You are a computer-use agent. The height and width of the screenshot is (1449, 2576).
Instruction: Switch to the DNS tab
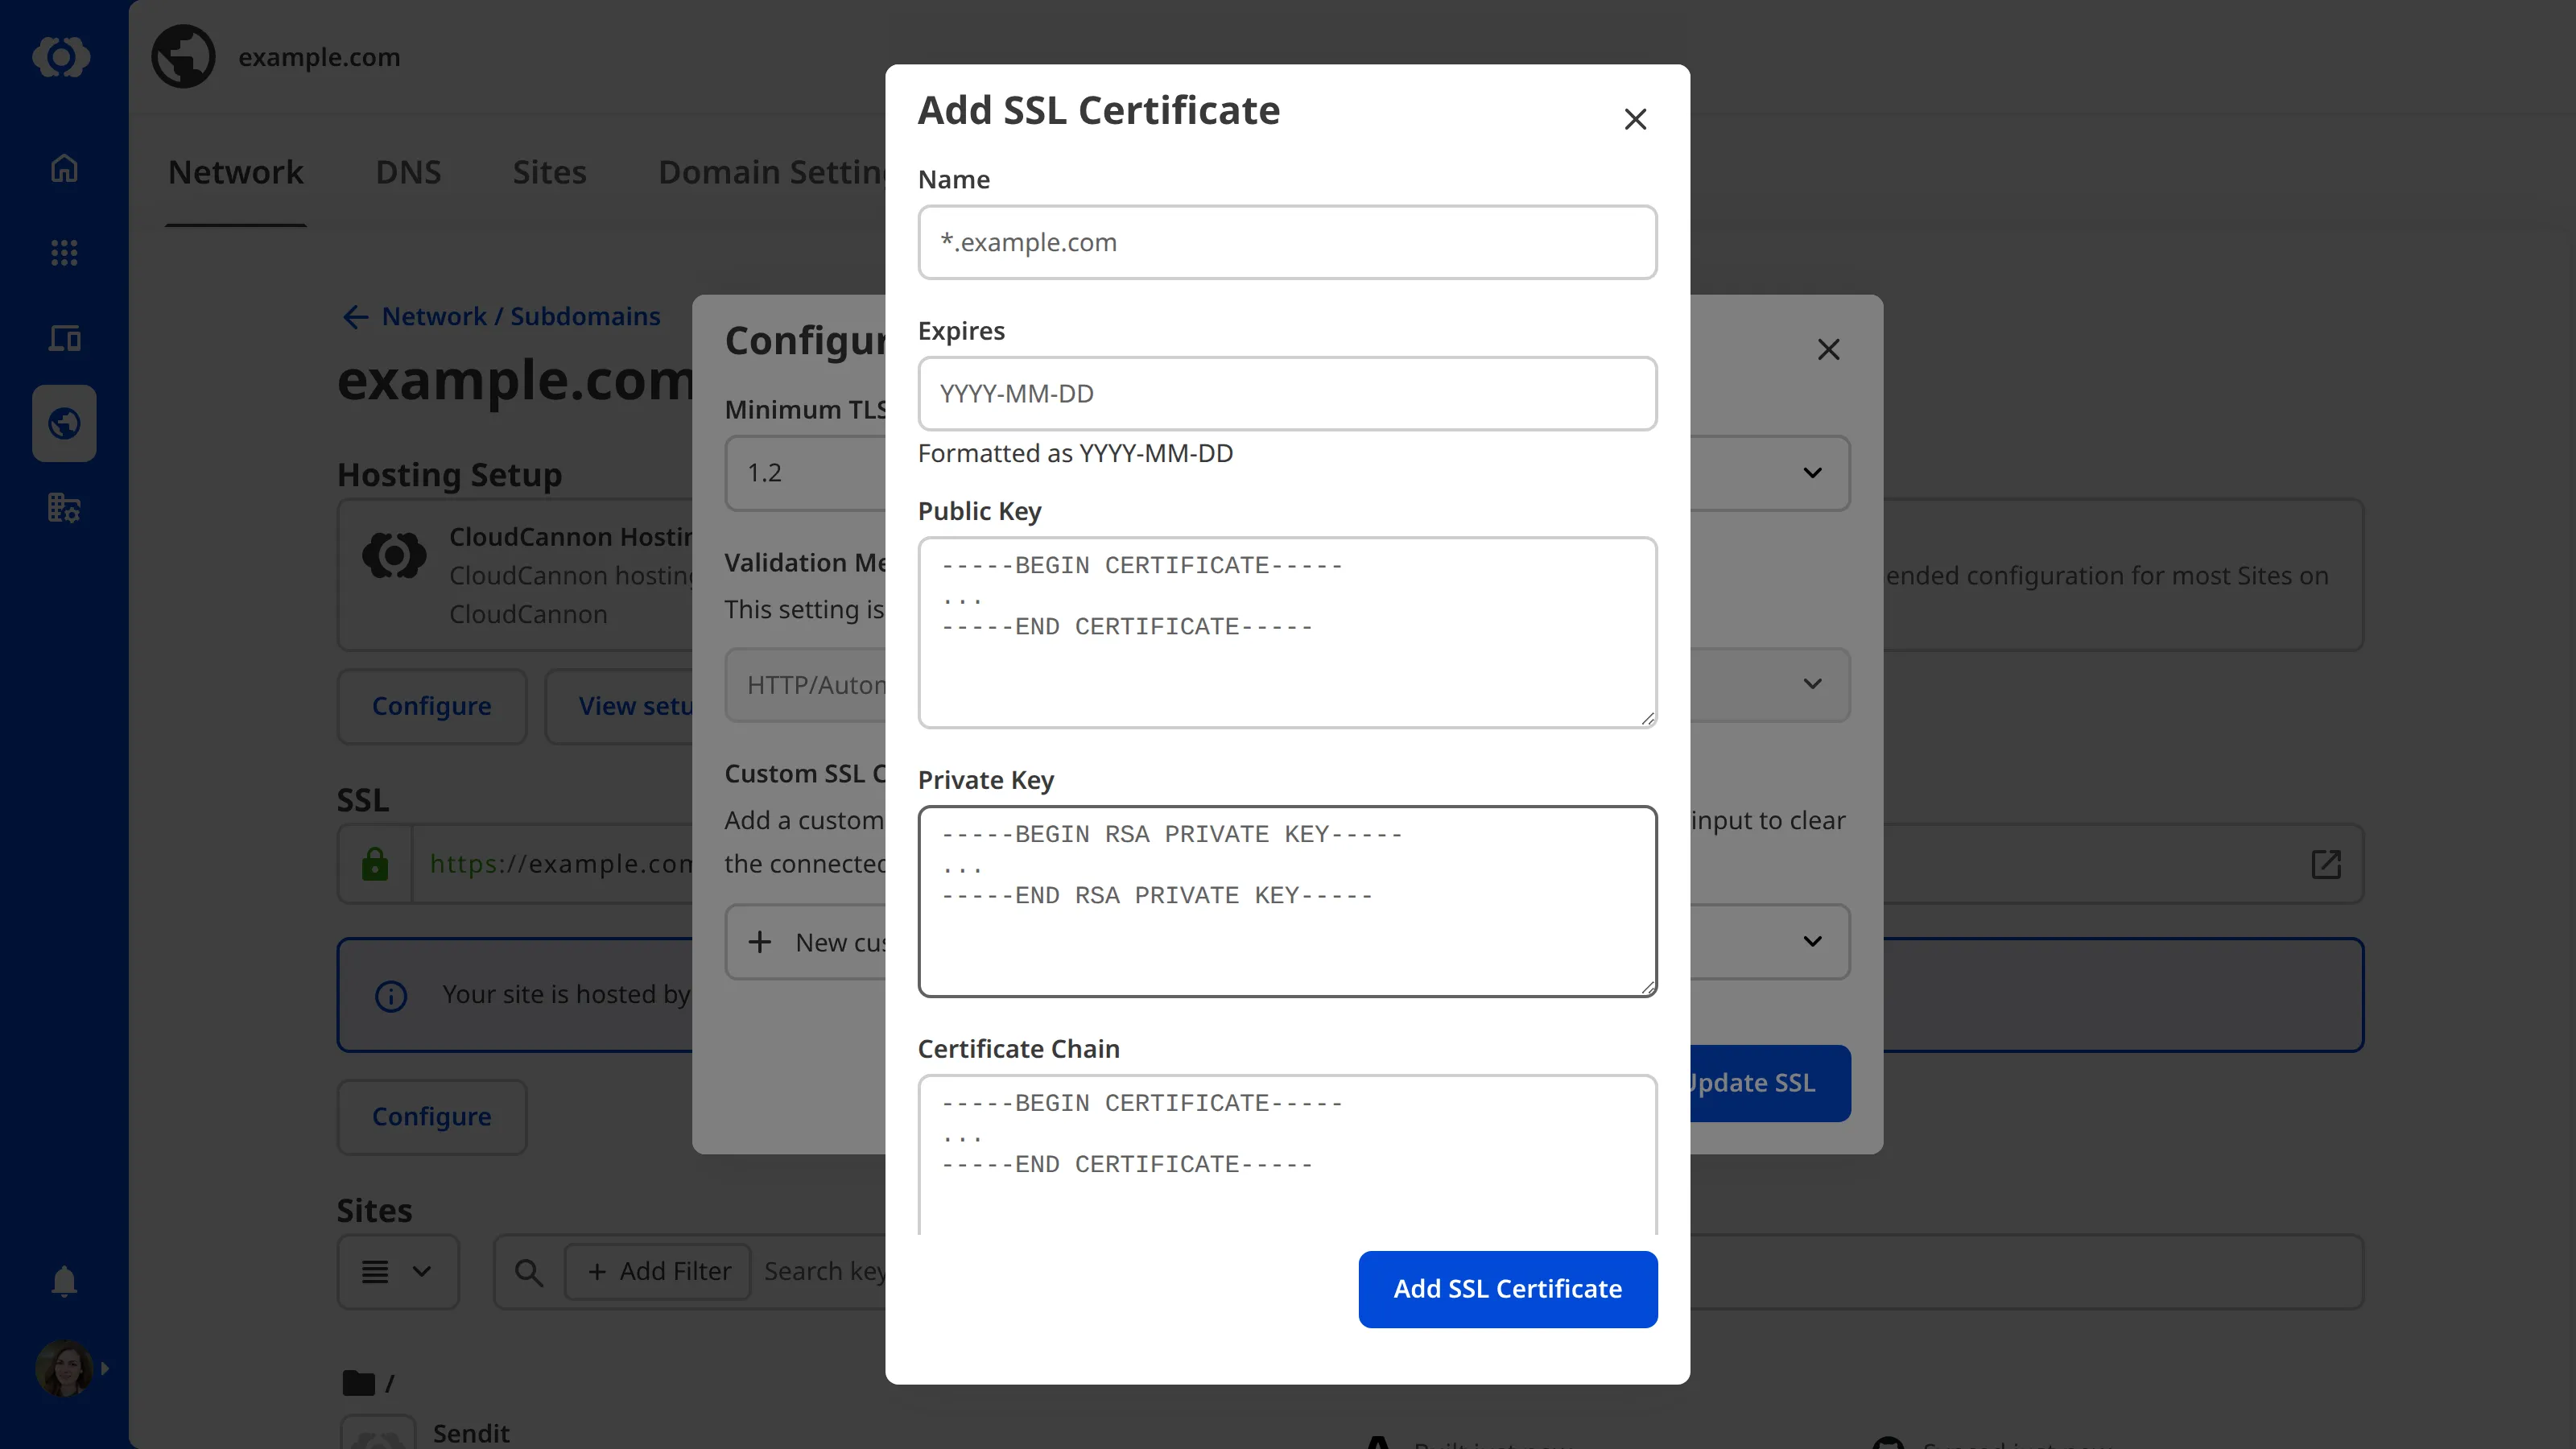click(x=408, y=171)
